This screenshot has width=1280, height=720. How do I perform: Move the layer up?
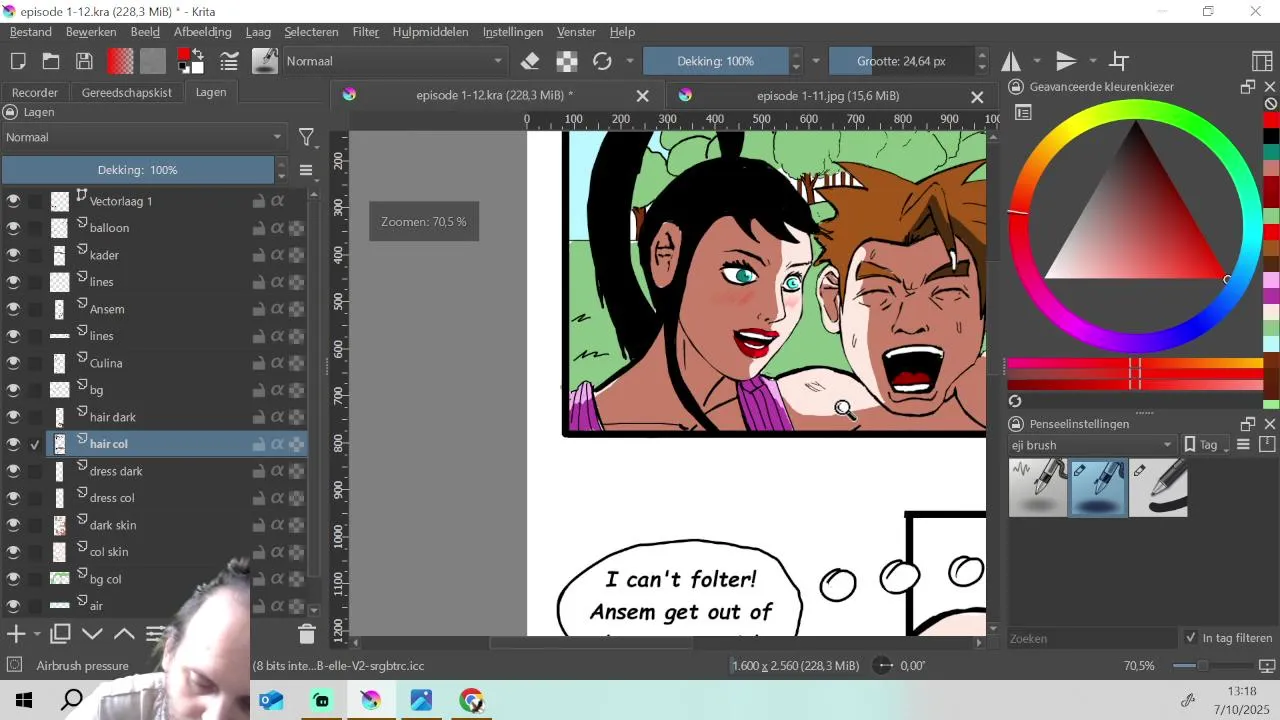pos(124,634)
